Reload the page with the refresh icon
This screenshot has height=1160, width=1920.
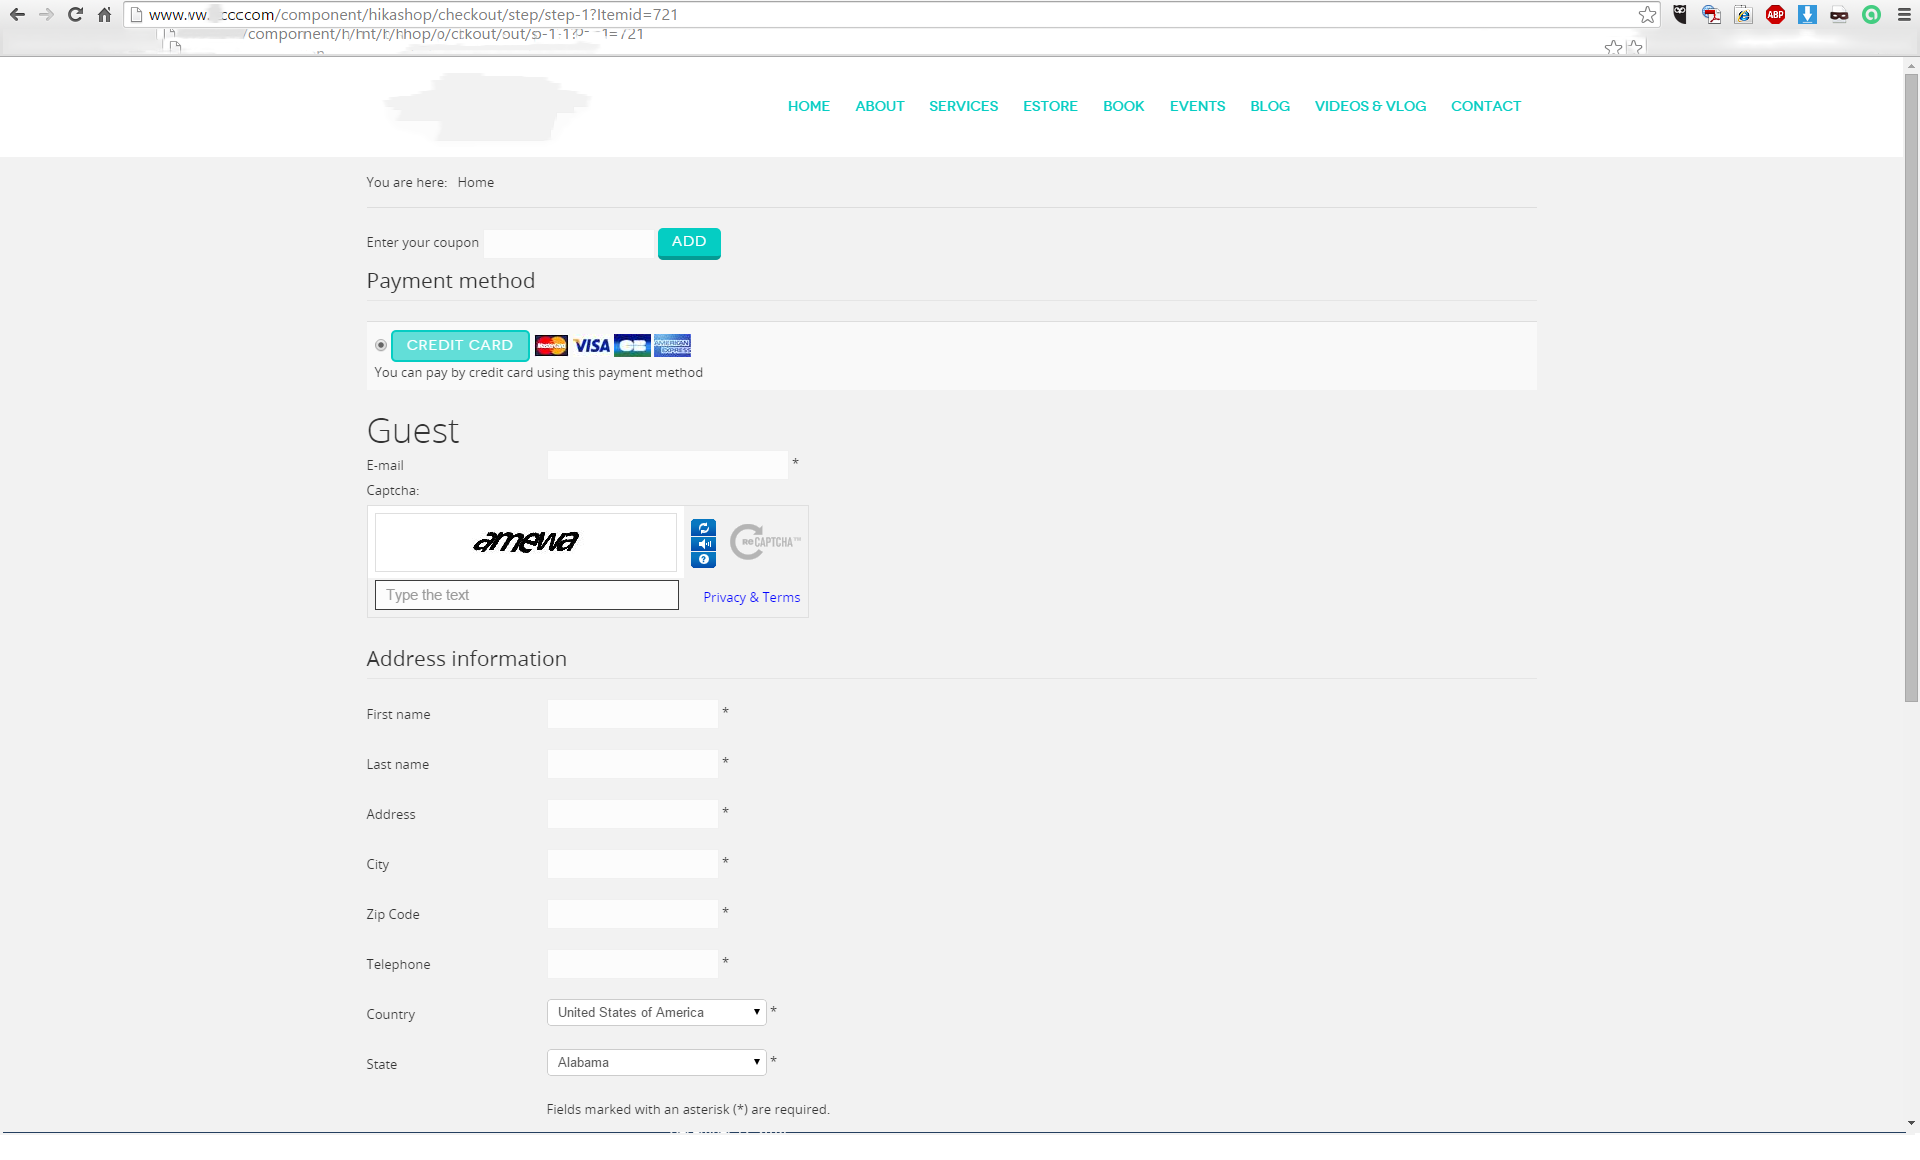pos(75,14)
